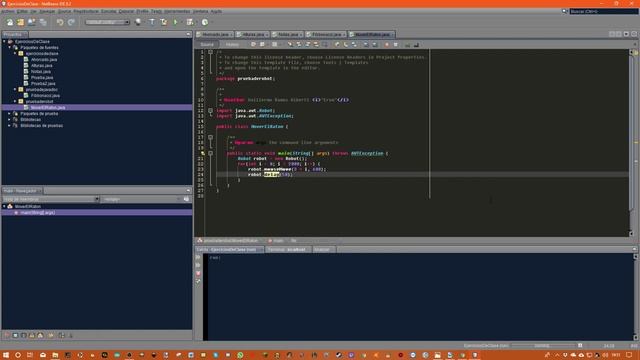This screenshot has width=640, height=360.
Task: Click the Profile Project toolbar icon
Action: pyautogui.click(x=205, y=22)
